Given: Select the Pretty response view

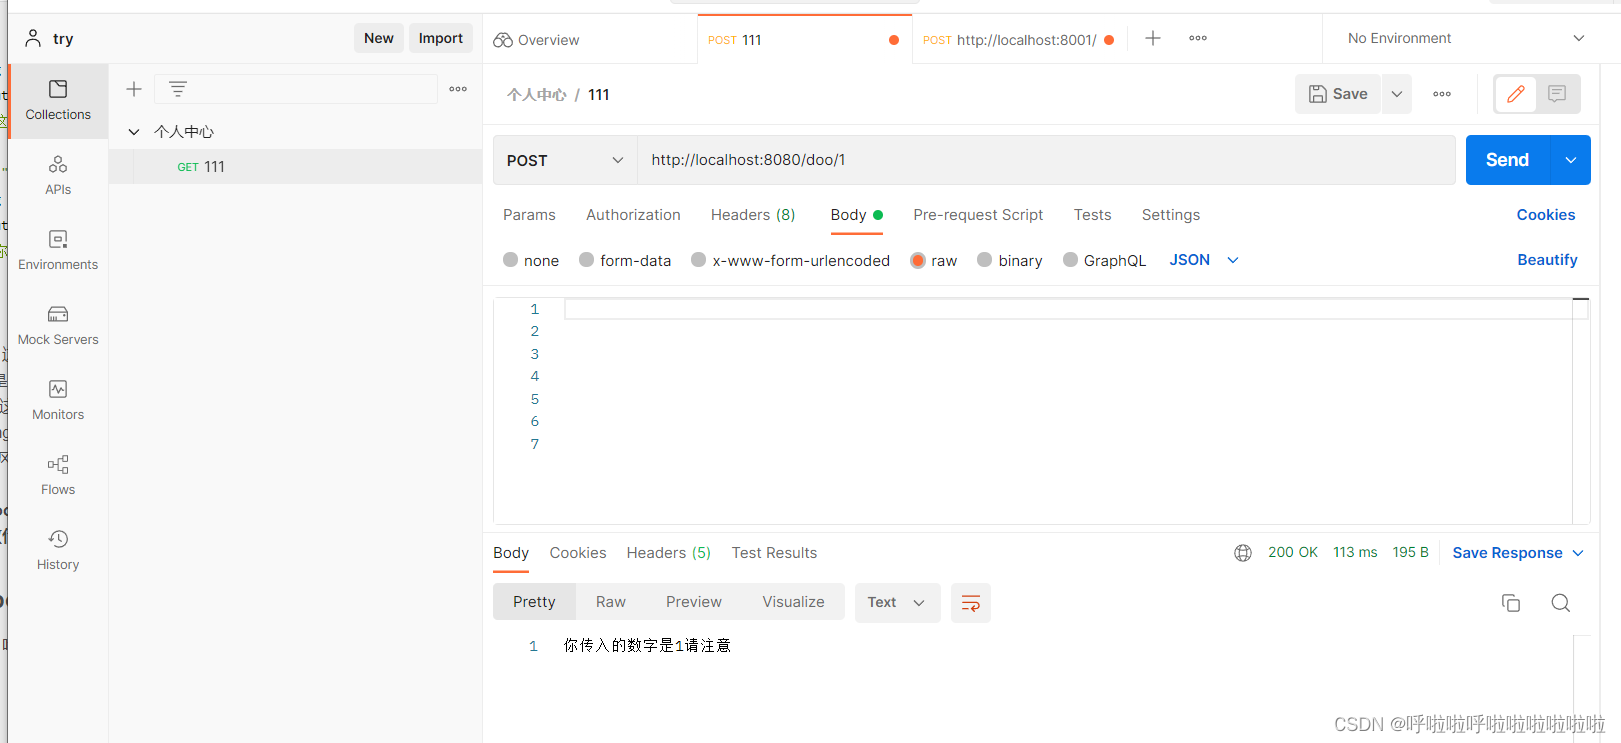Looking at the screenshot, I should [x=534, y=602].
